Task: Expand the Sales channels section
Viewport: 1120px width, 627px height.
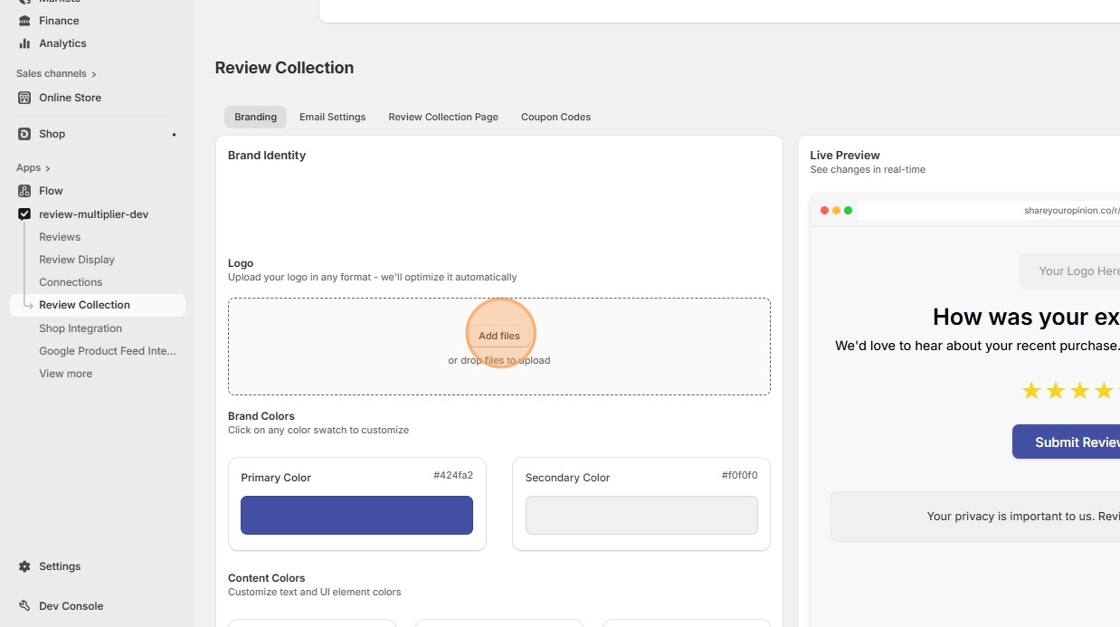Action: [x=94, y=74]
